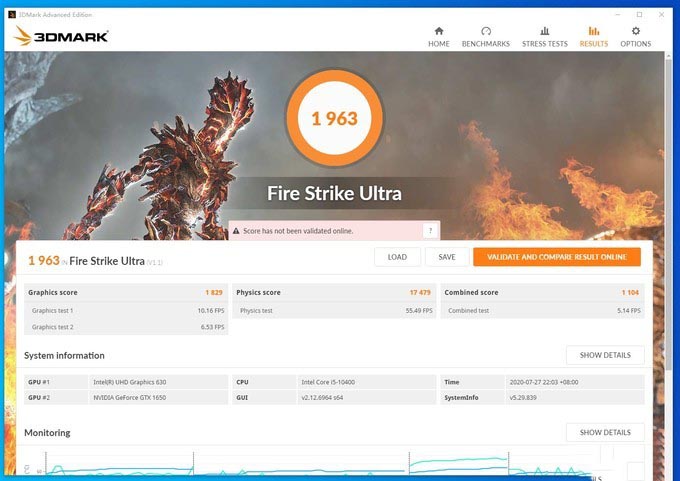Viewport: 680px width, 481px height.
Task: Click Intel Core i5-10400 CPU value
Action: (328, 382)
